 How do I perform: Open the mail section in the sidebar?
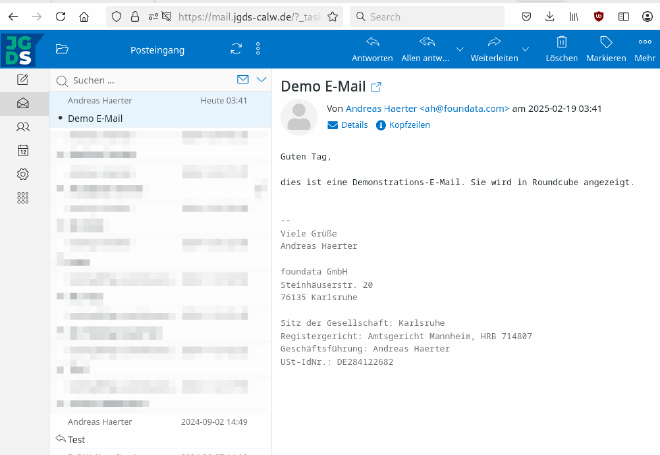(x=23, y=103)
